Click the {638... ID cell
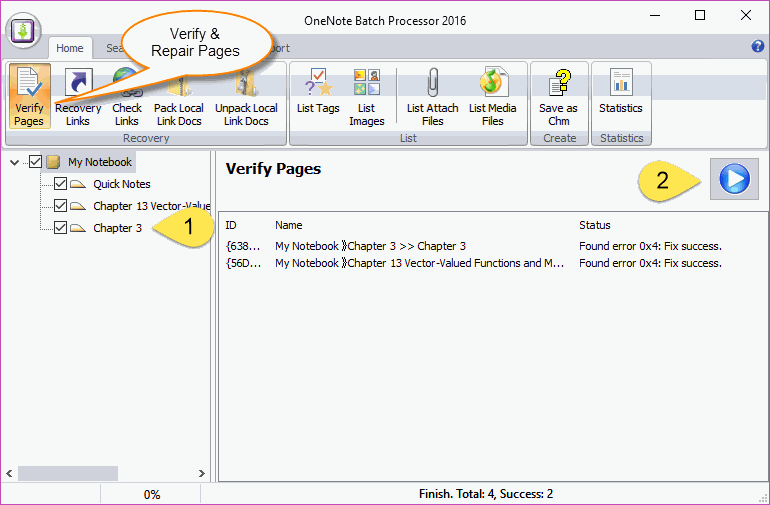The image size is (770, 505). click(x=243, y=246)
